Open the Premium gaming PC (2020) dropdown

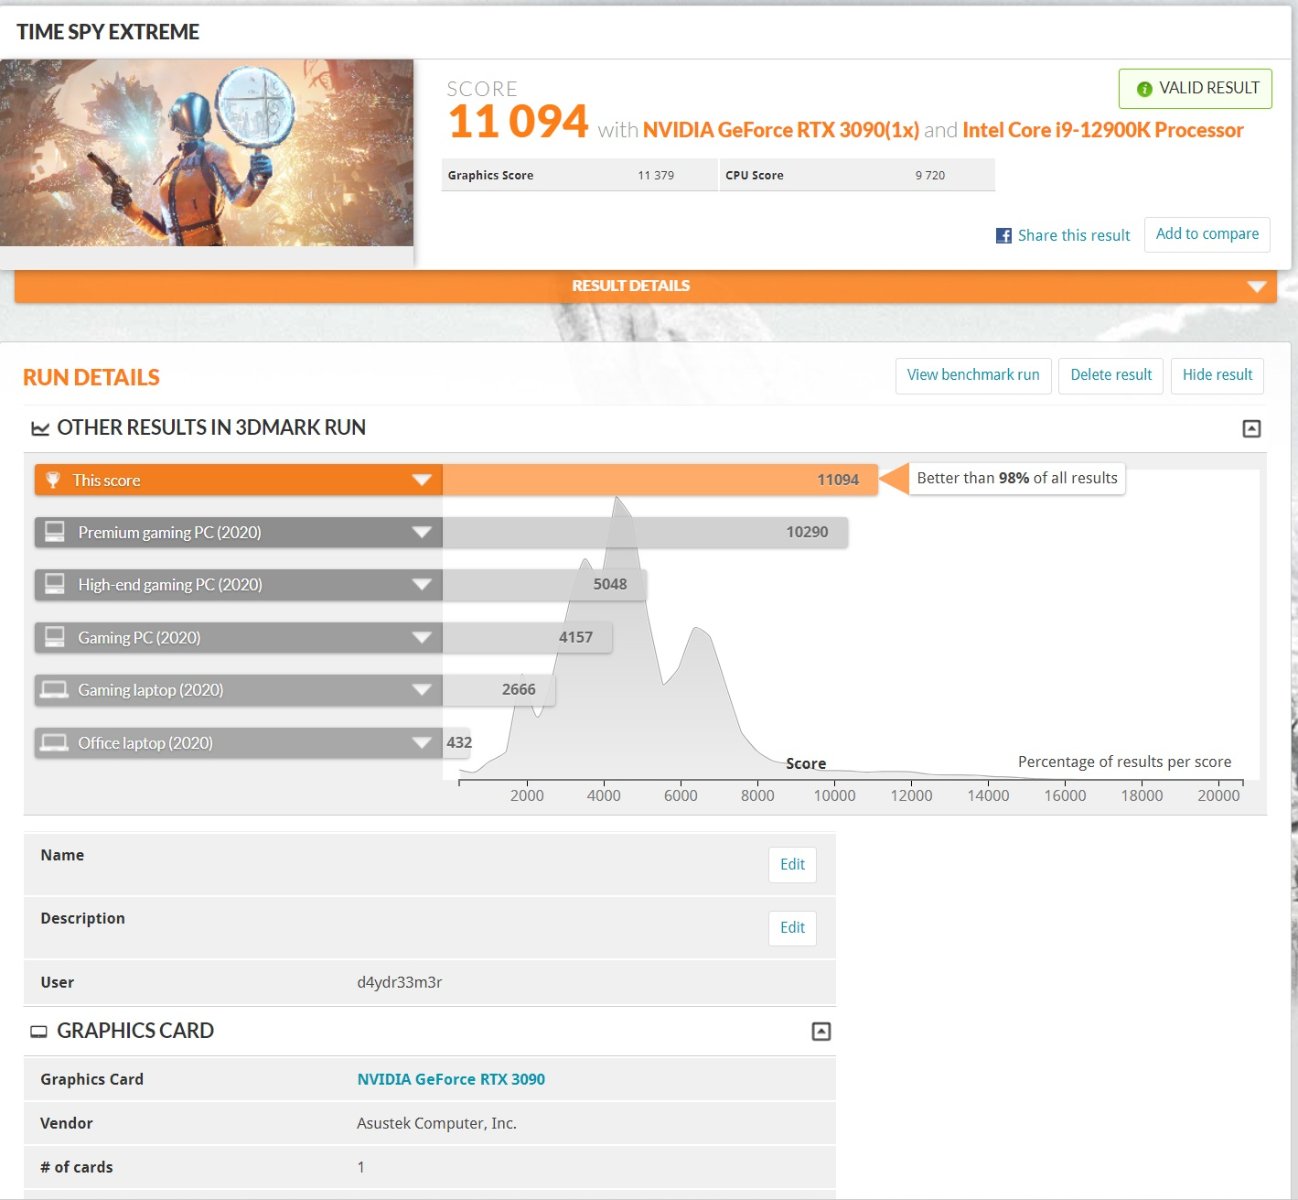[422, 532]
